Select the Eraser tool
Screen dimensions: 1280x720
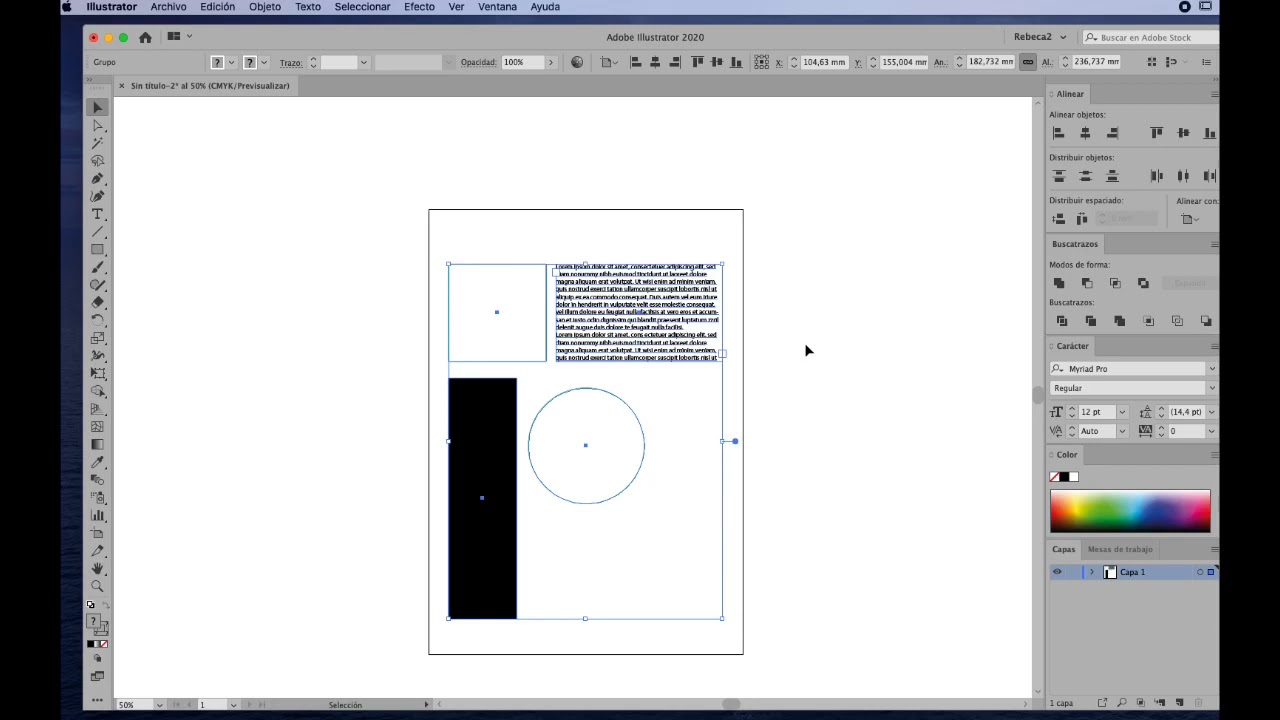click(97, 303)
